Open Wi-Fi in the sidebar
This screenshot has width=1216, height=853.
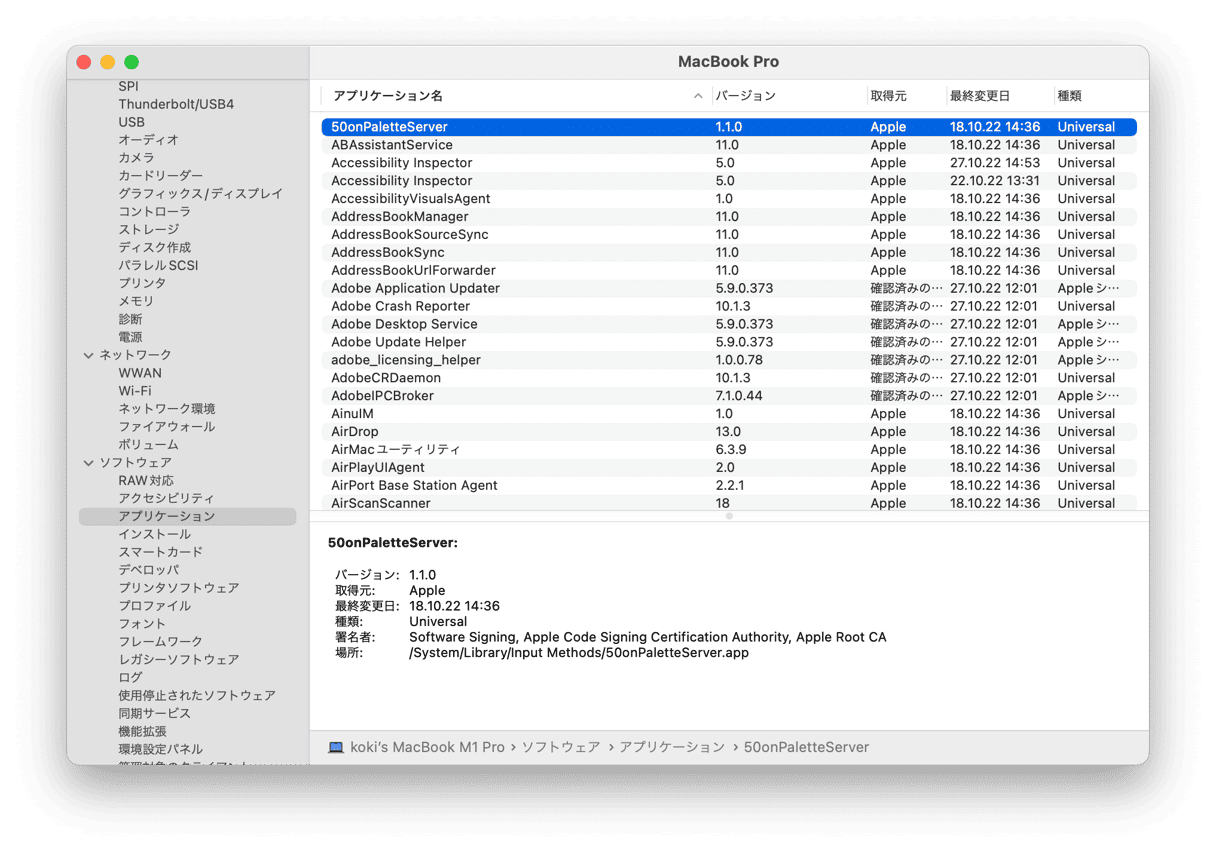(135, 391)
